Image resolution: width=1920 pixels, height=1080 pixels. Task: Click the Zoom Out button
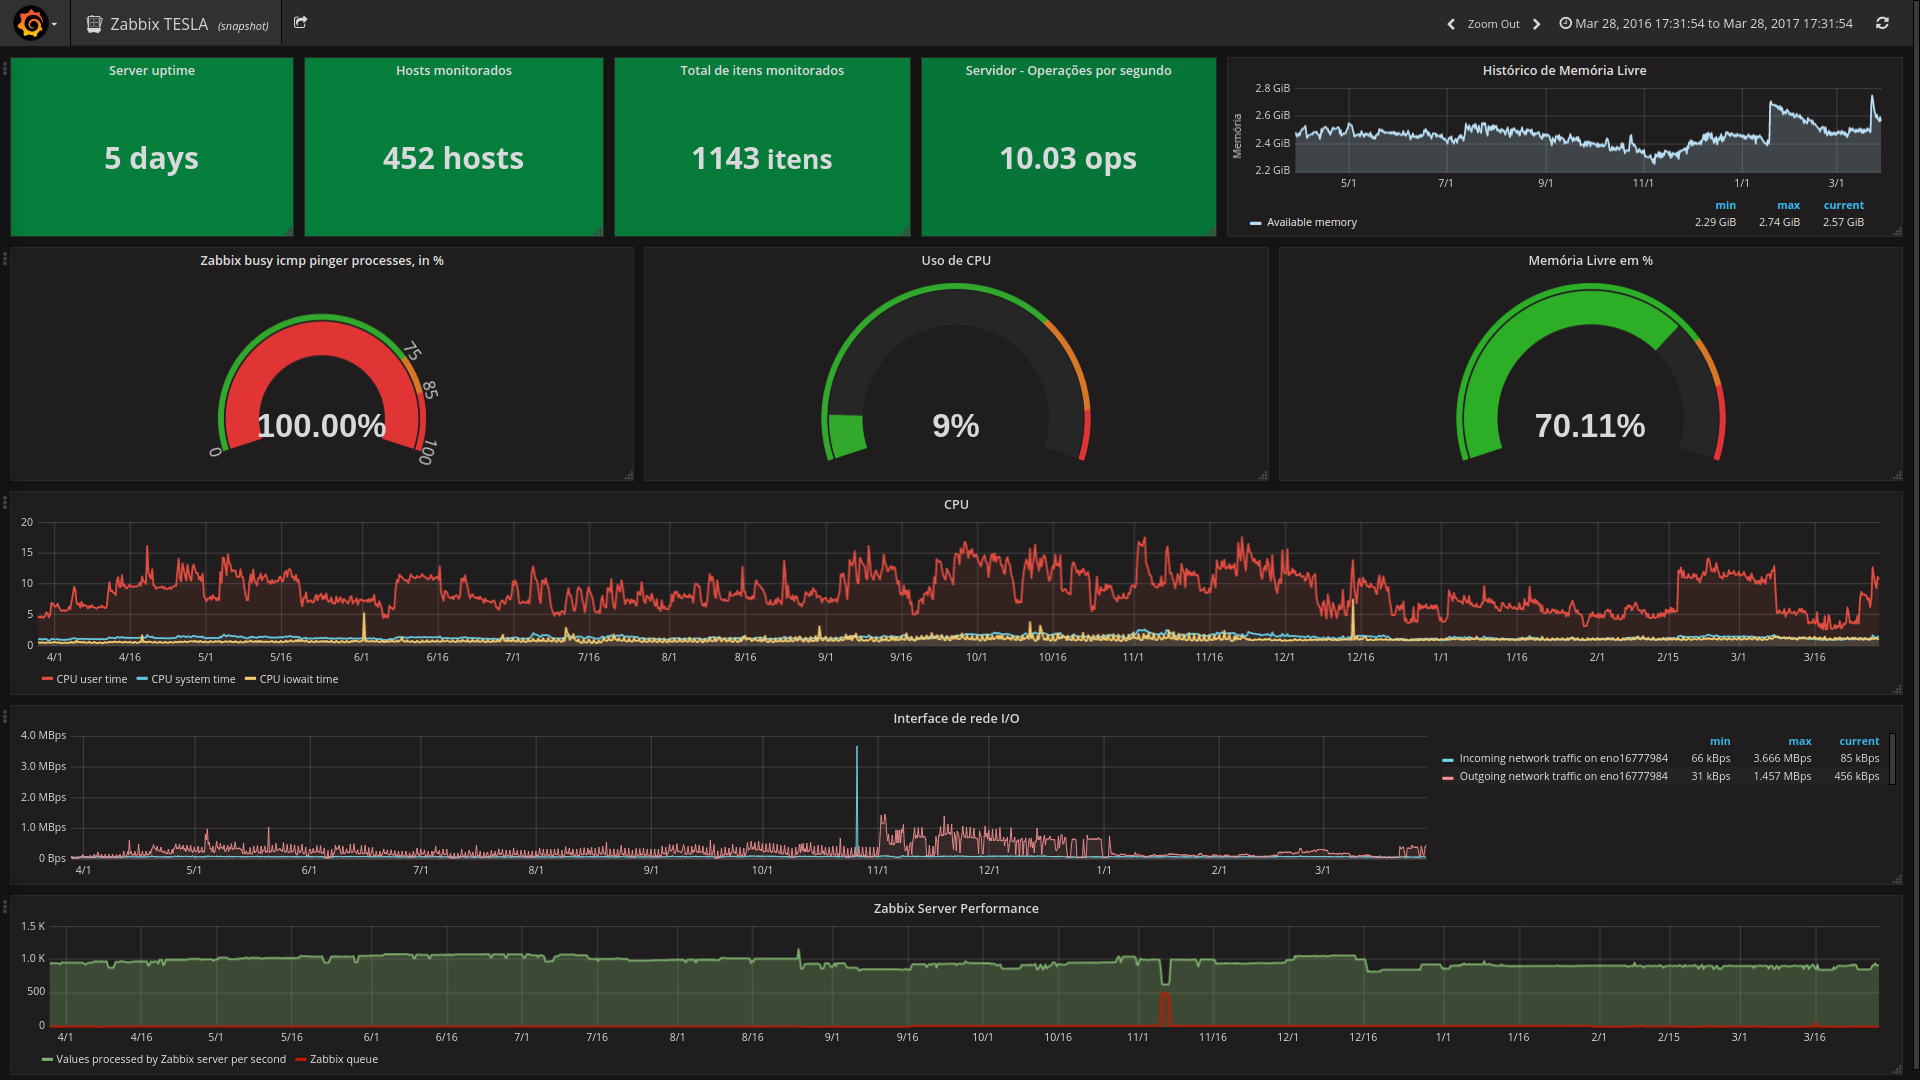point(1493,24)
